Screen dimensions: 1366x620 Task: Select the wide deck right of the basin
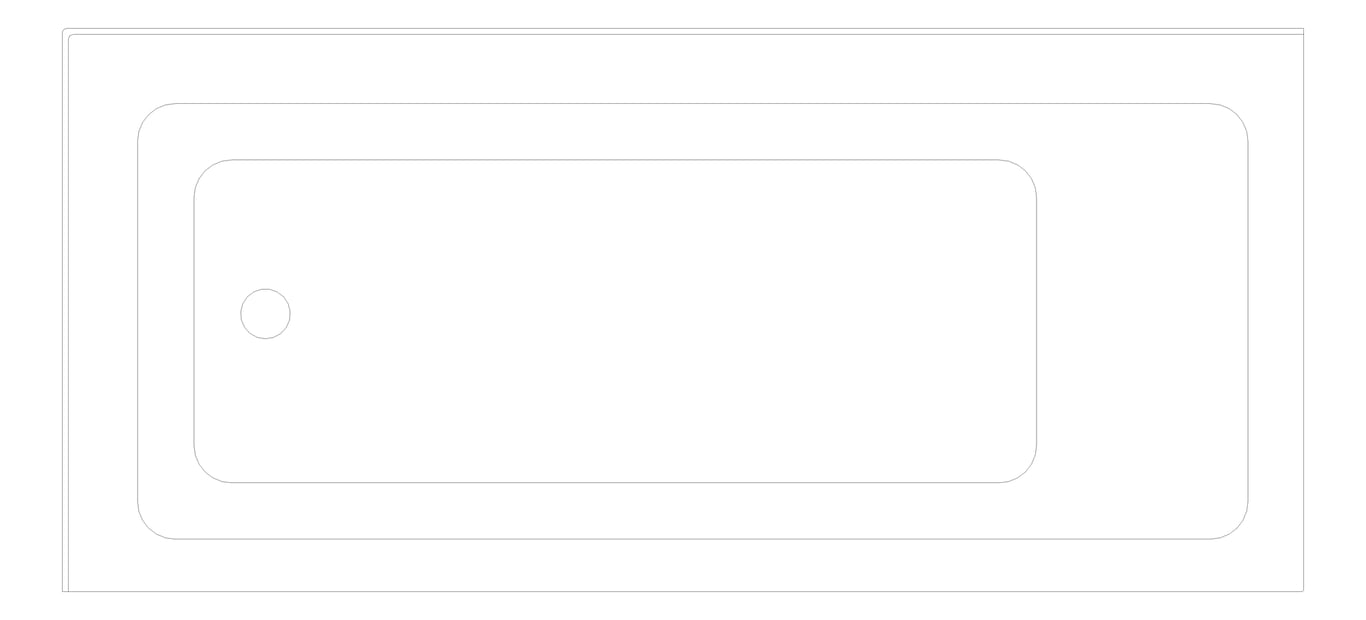1142,321
